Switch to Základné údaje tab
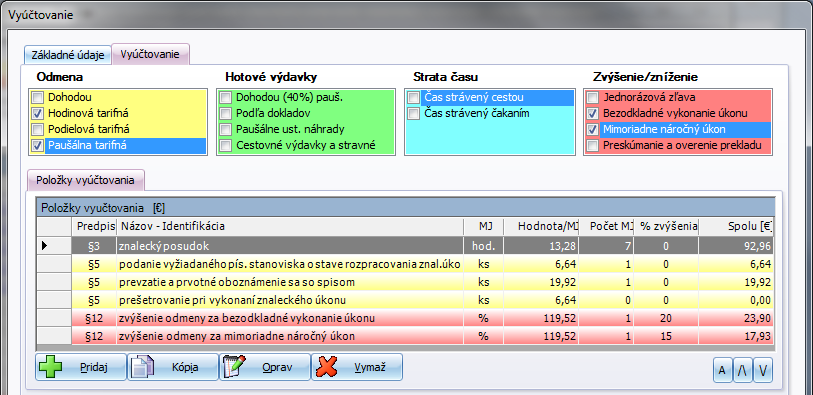Image resolution: width=813 pixels, height=395 pixels. pyautogui.click(x=68, y=55)
